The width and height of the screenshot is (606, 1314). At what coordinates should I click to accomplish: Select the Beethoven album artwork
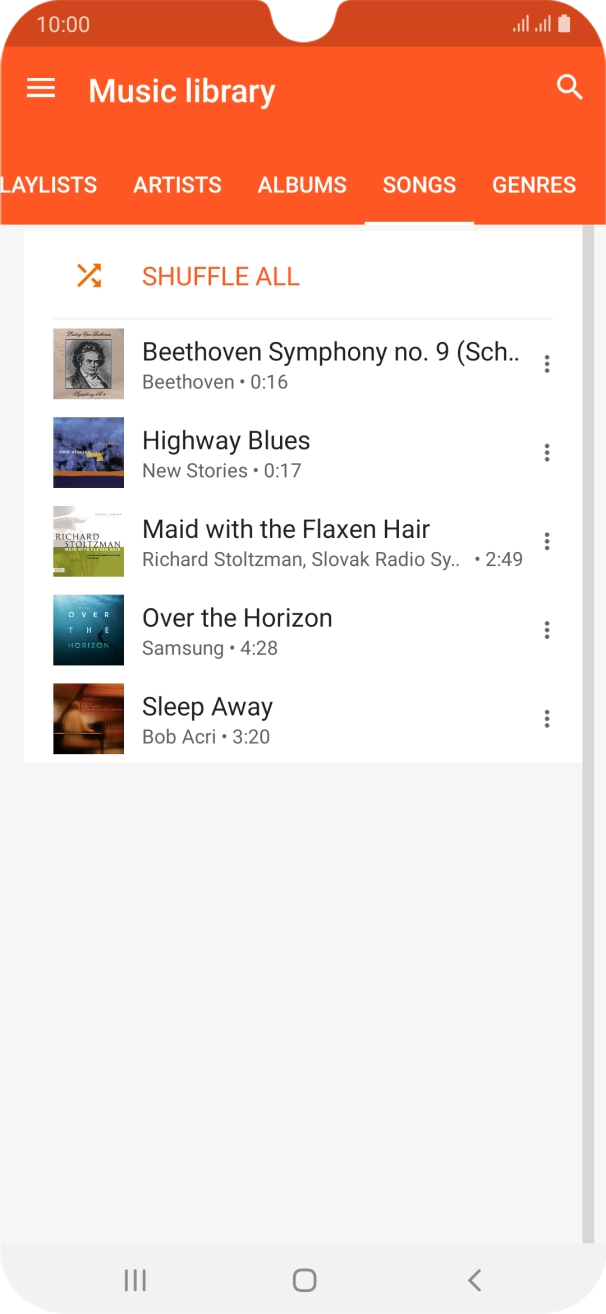(88, 364)
